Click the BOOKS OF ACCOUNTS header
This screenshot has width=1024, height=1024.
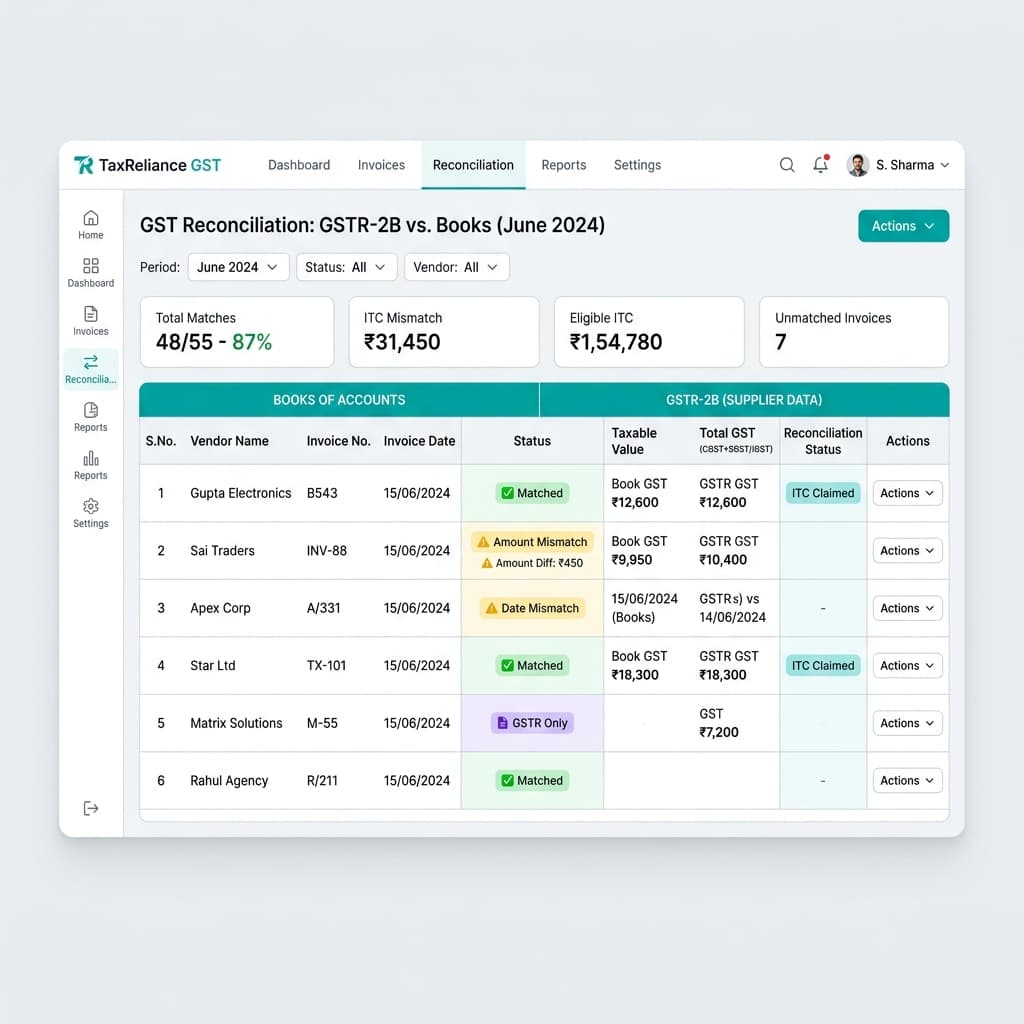pyautogui.click(x=339, y=400)
